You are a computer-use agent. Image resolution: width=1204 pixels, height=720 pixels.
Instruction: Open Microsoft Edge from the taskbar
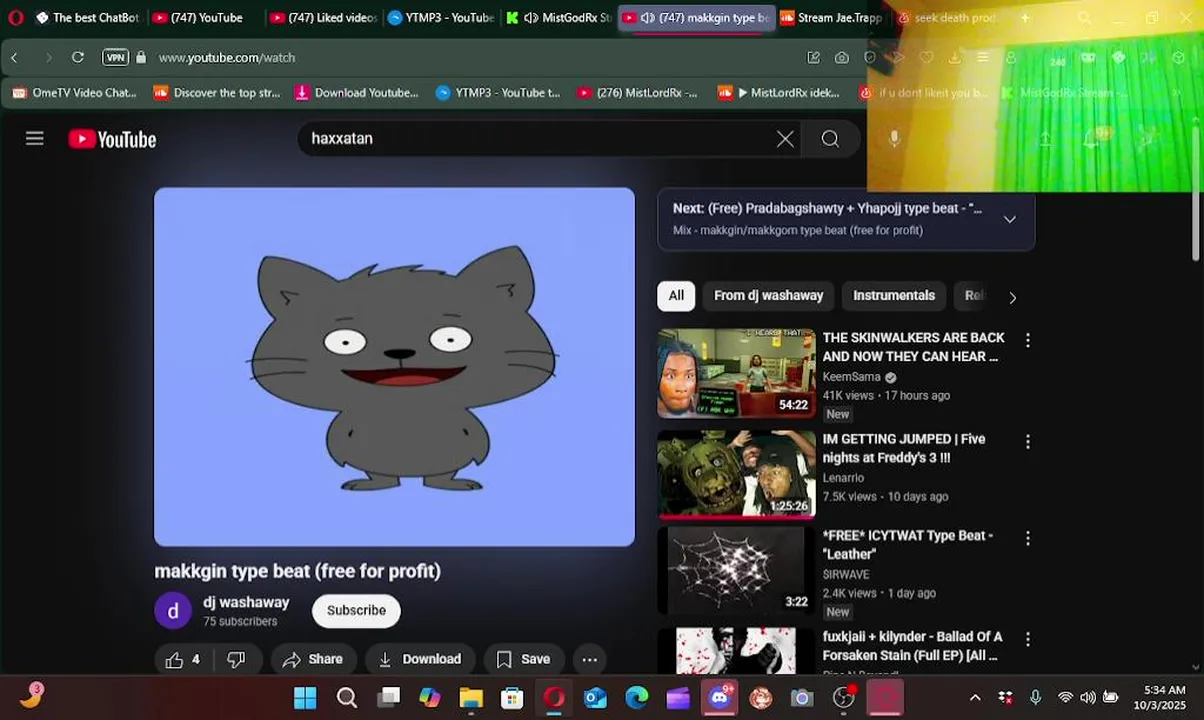click(x=637, y=698)
